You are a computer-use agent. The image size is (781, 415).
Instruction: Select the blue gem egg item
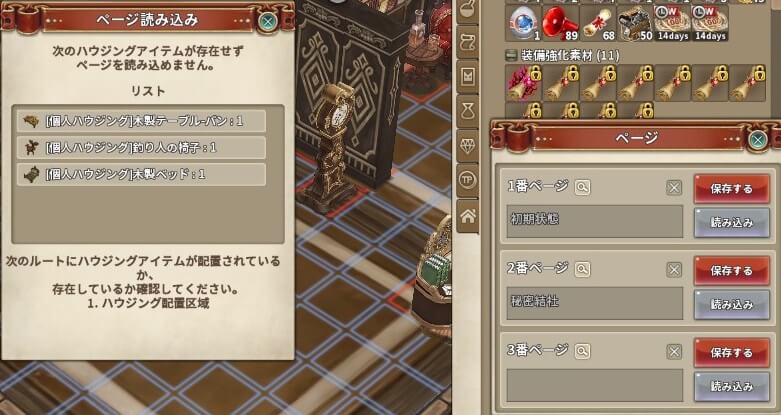[x=523, y=23]
